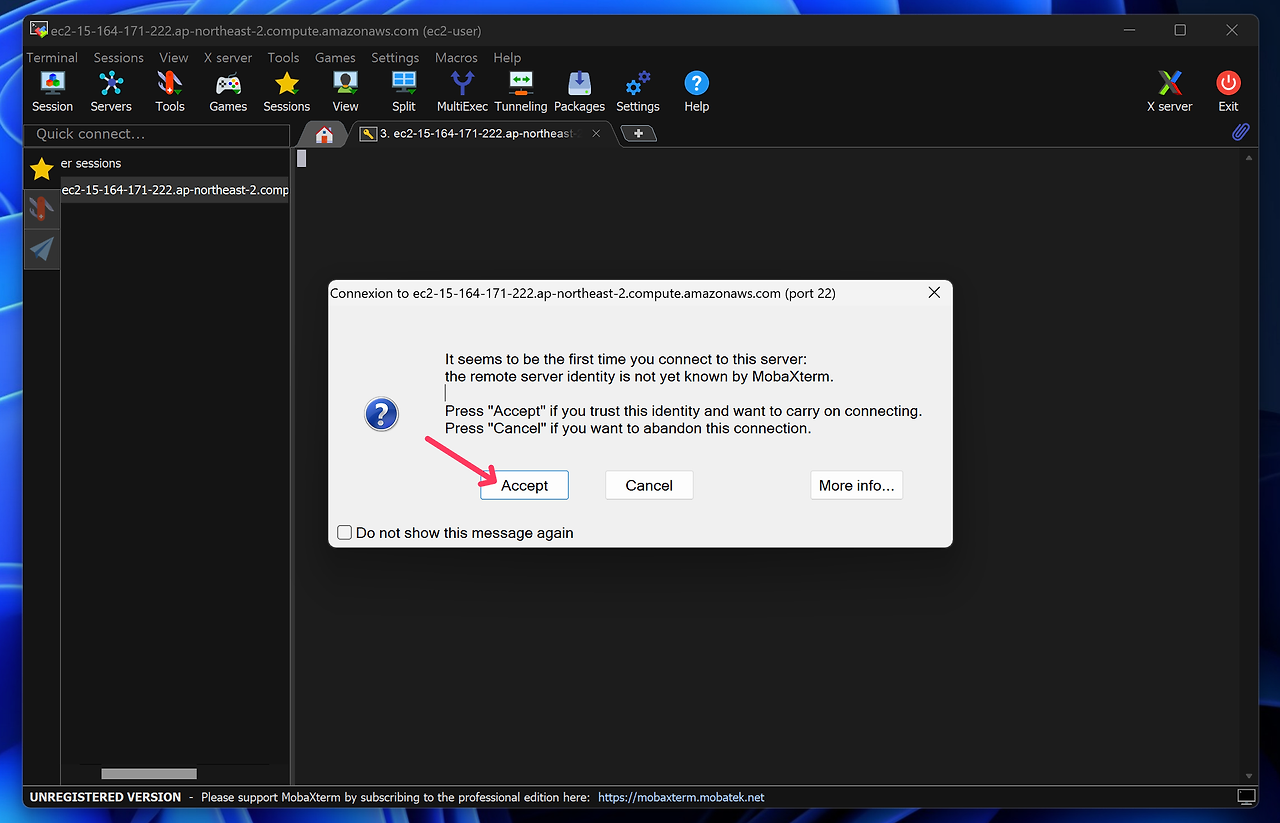
Task: Click the sidebar horizontal scrollbar thumb
Action: point(149,774)
